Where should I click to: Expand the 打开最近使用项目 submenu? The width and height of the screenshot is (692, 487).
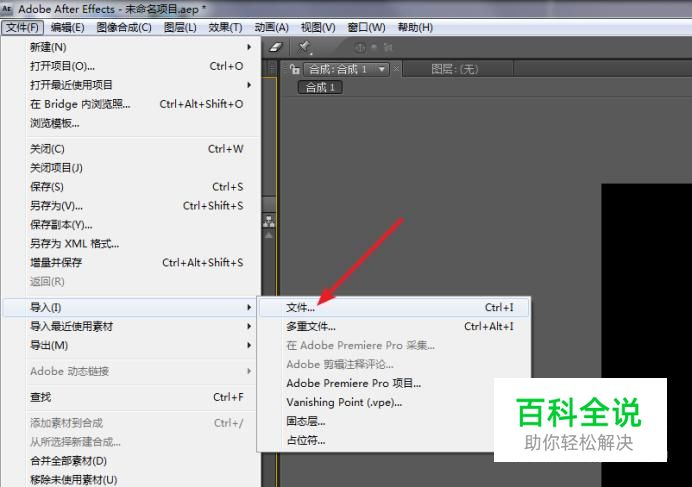pos(131,85)
